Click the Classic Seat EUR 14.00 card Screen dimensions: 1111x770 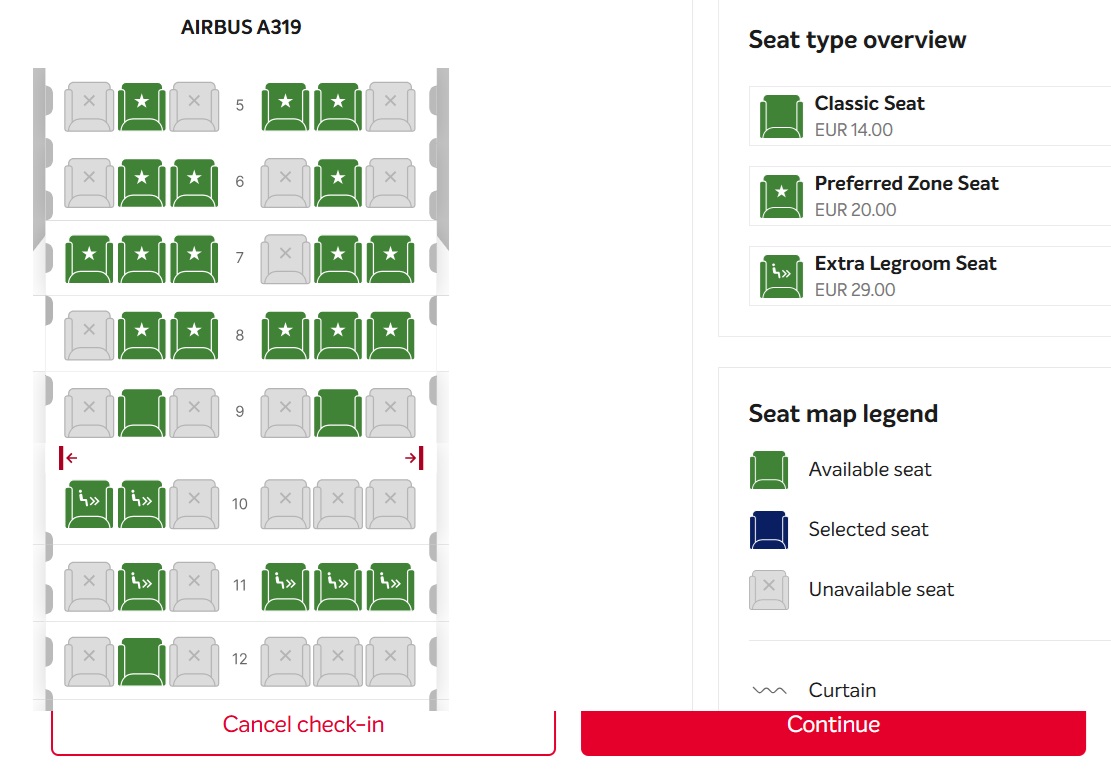tap(930, 116)
